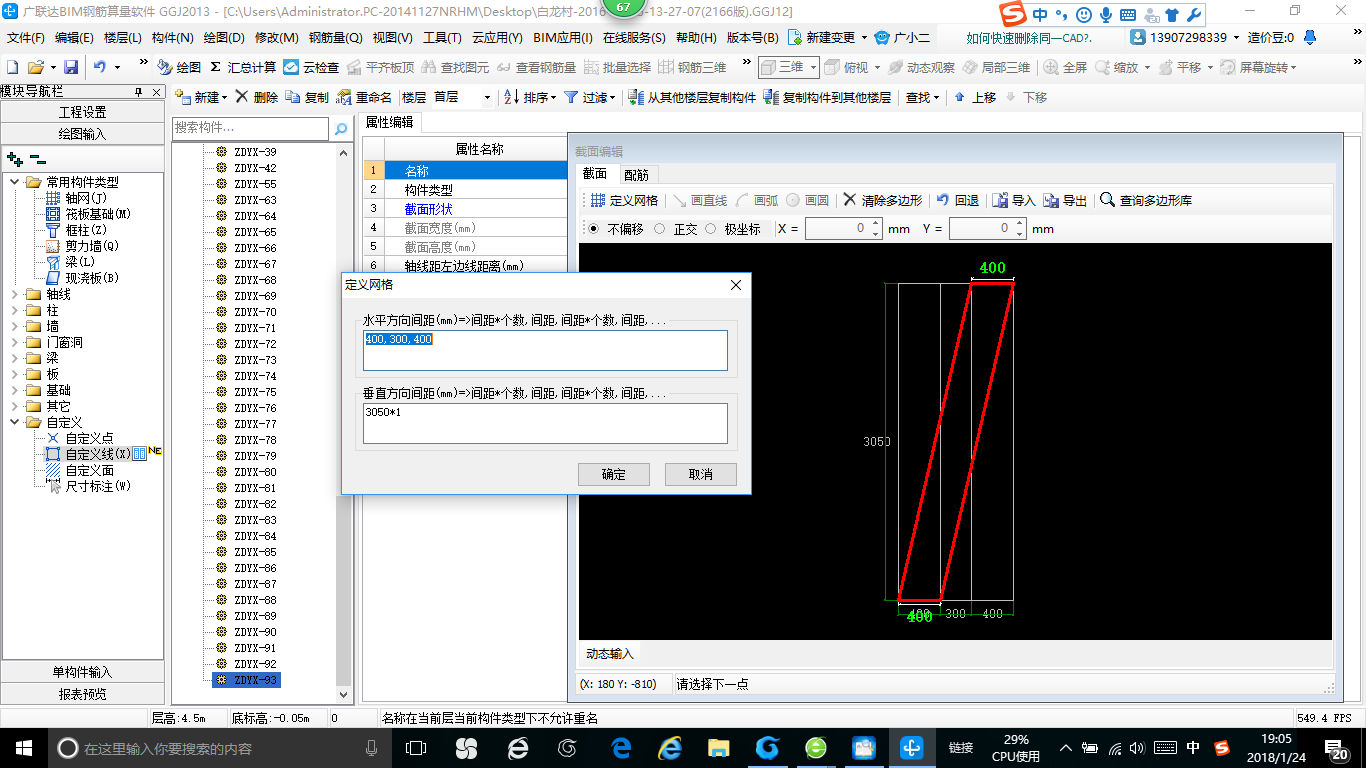Open the 查找 find dropdown

(x=923, y=97)
